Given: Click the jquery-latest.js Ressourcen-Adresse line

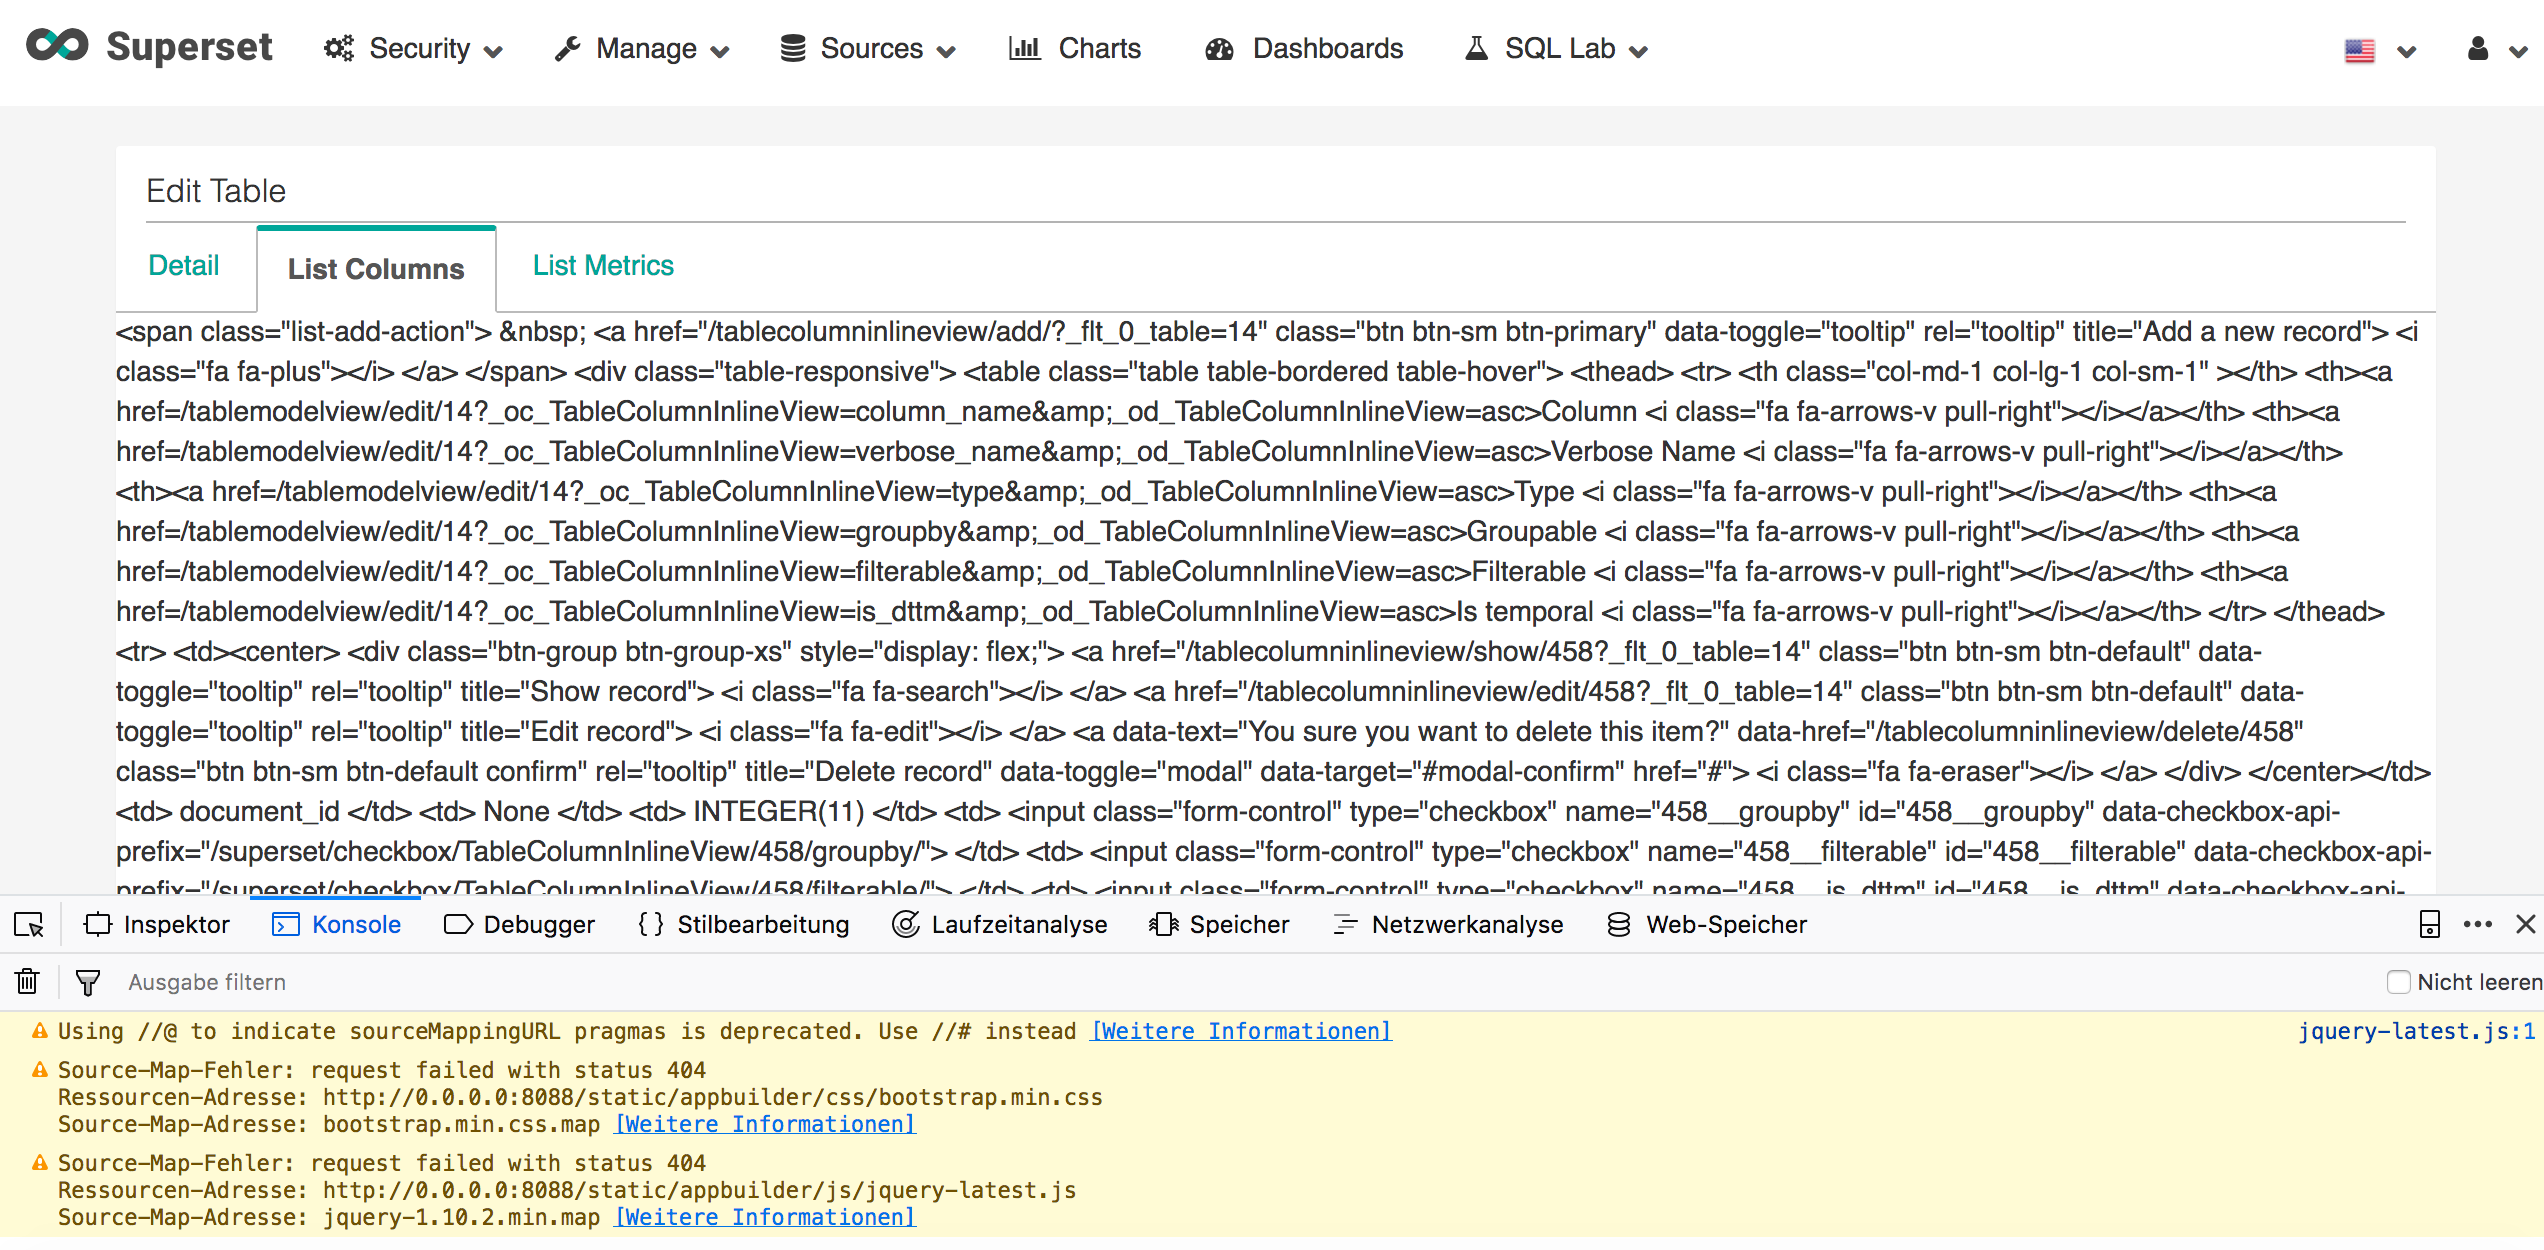Looking at the screenshot, I should 567,1190.
